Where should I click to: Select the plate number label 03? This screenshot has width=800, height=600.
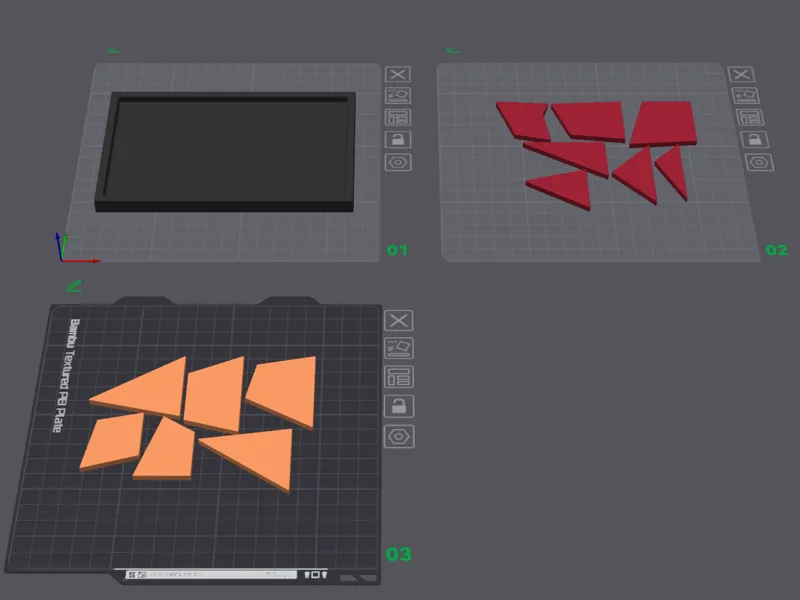[x=398, y=554]
